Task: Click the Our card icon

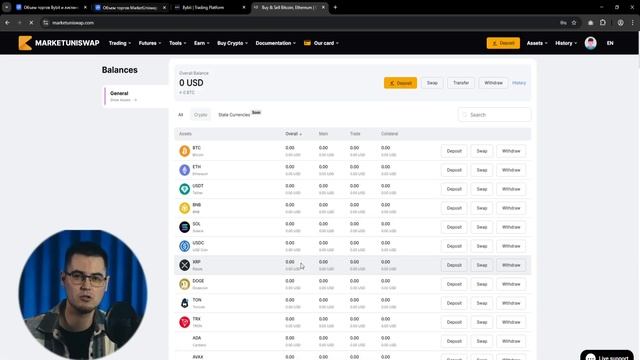Action: pos(307,43)
